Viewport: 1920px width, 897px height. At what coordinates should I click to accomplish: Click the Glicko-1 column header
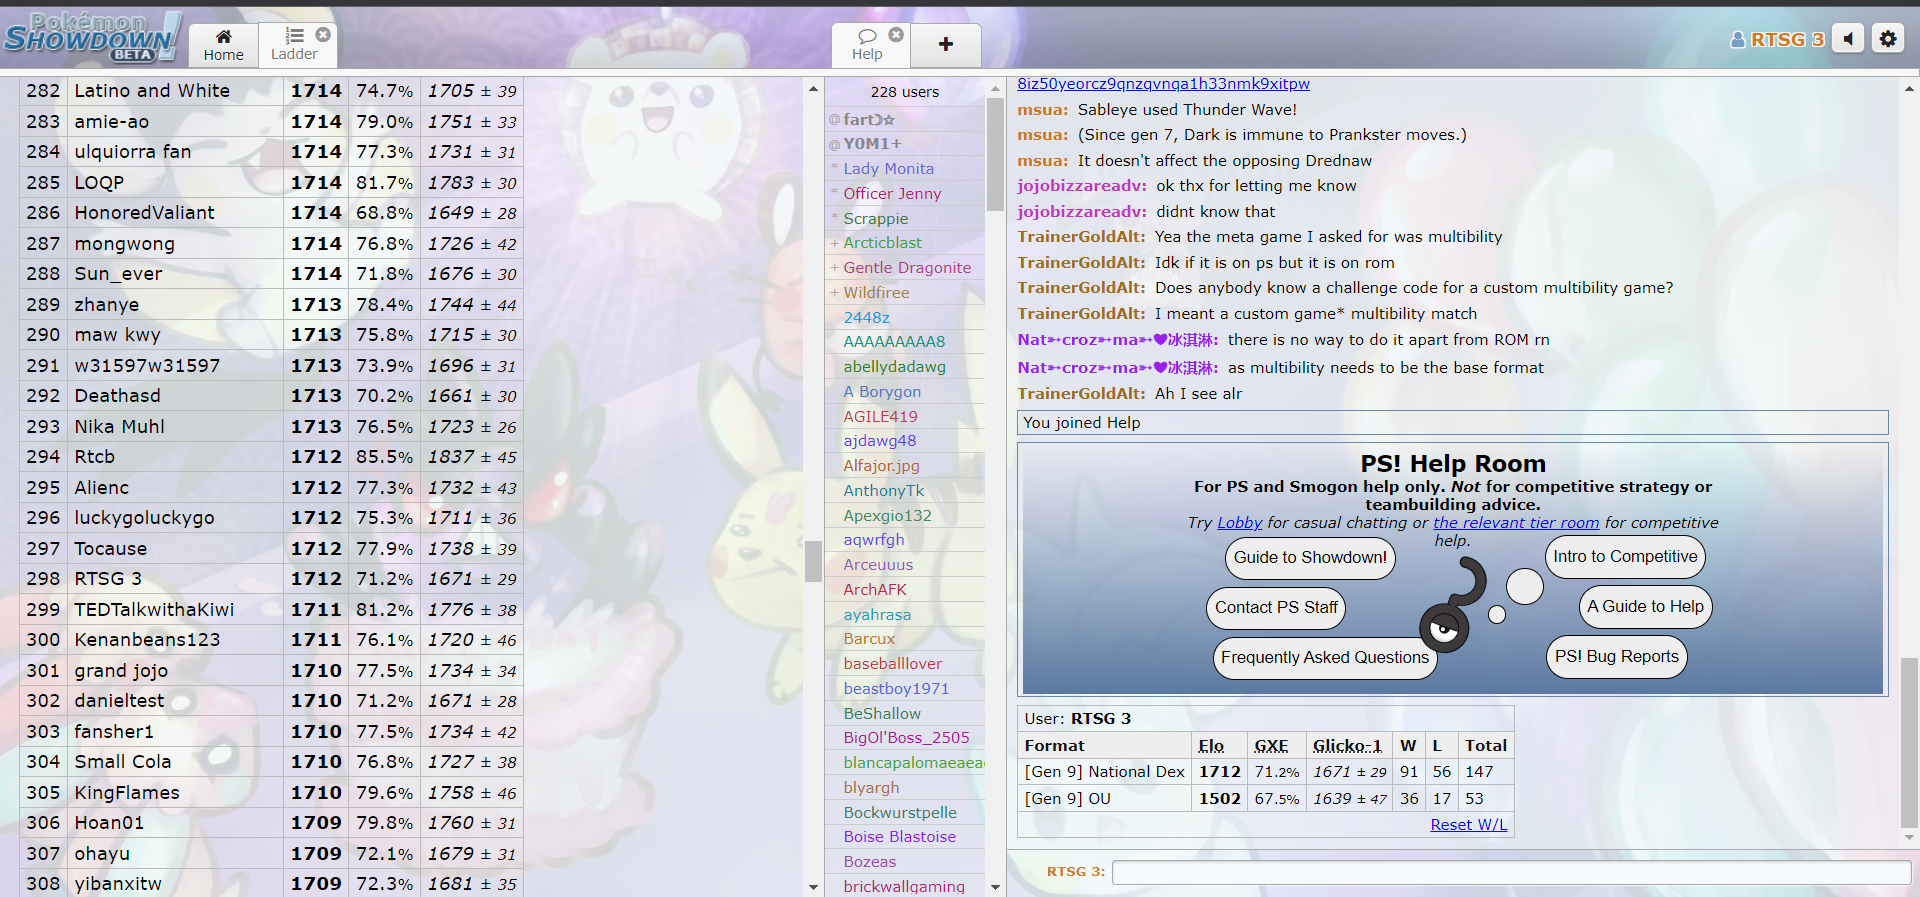1347,745
